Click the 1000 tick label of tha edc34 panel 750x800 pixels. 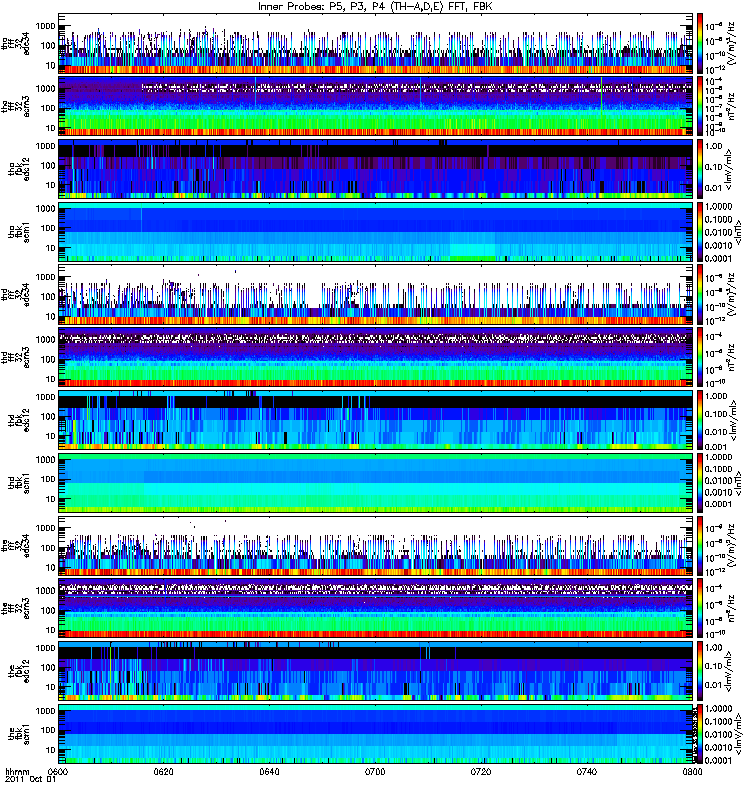click(46, 26)
